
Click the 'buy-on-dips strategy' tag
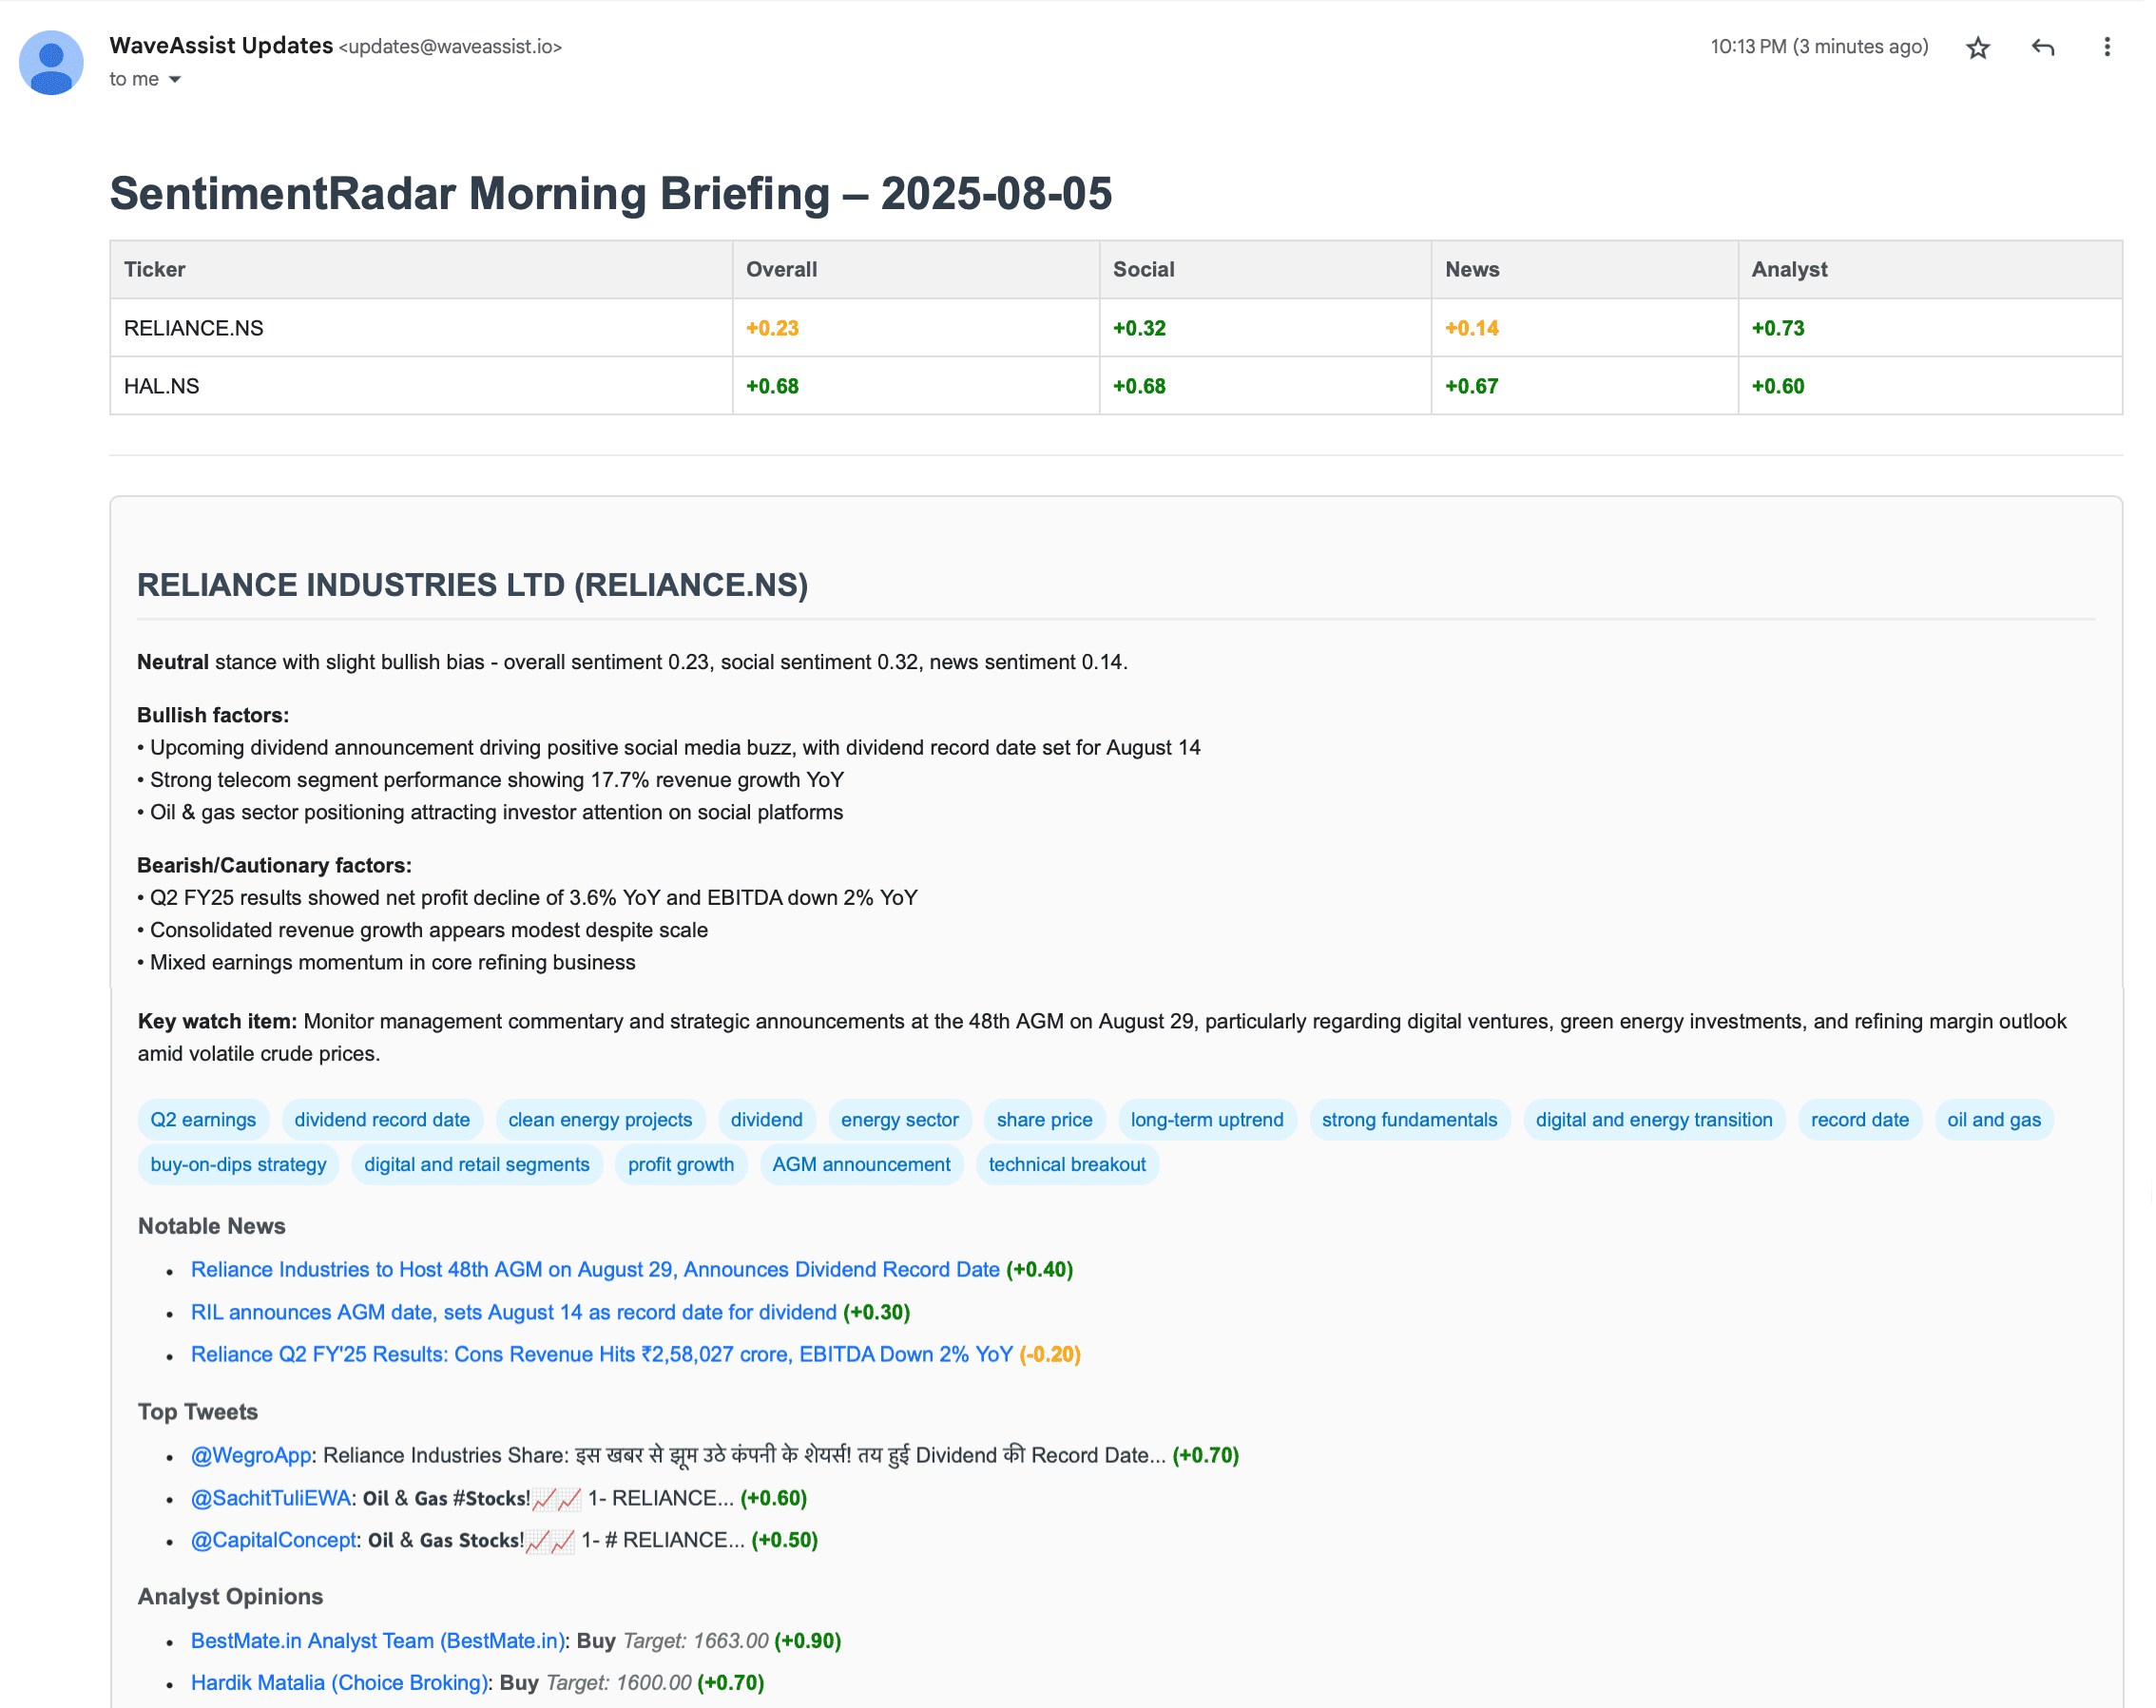tap(238, 1164)
